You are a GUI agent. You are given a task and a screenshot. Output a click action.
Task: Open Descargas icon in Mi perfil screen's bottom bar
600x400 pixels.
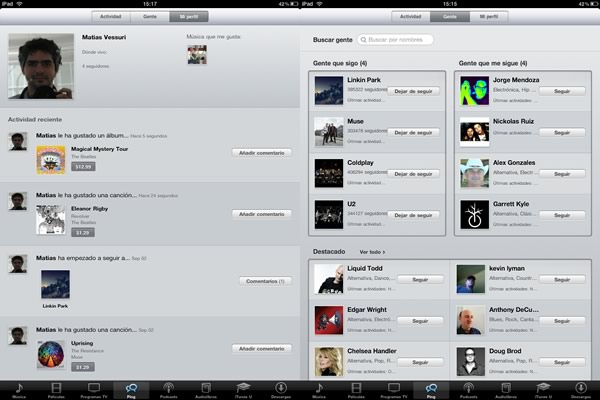[280, 390]
